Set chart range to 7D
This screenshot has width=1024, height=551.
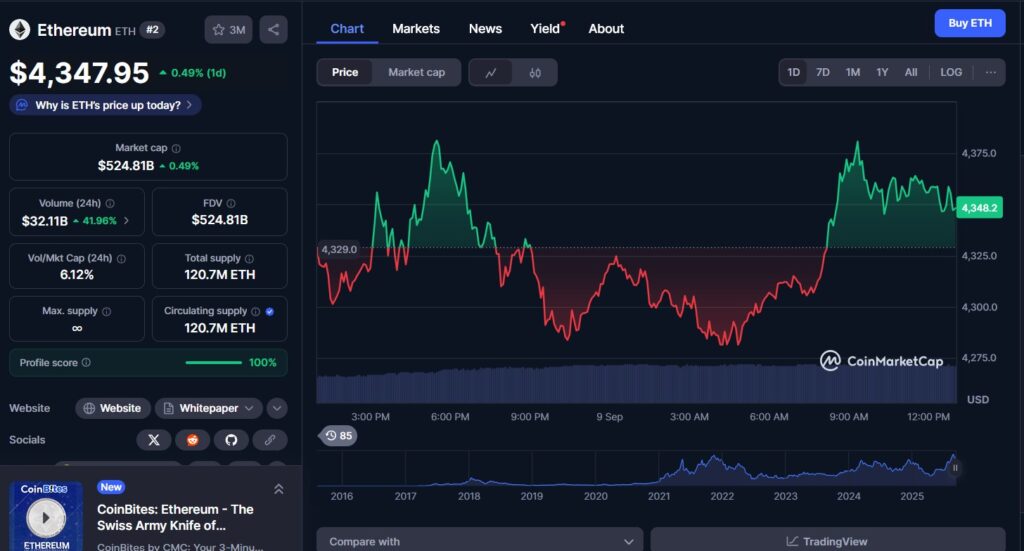823,72
